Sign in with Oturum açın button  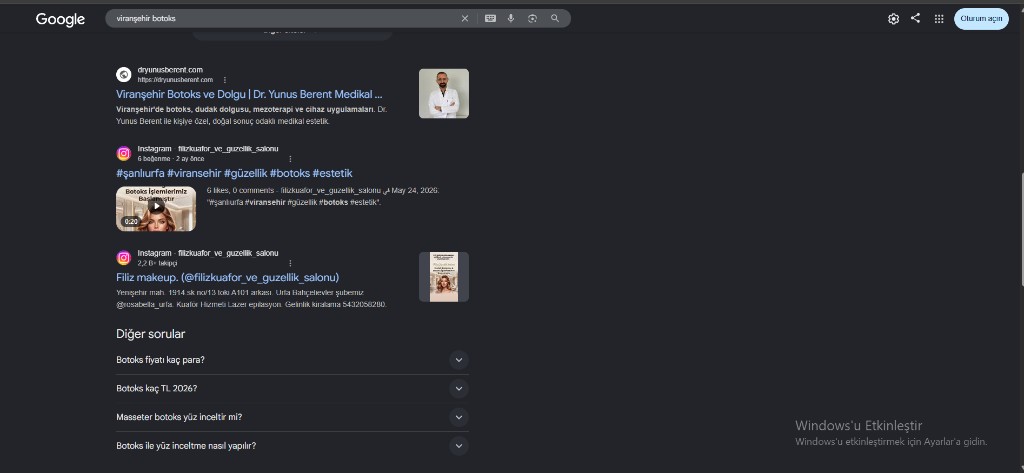coord(981,19)
